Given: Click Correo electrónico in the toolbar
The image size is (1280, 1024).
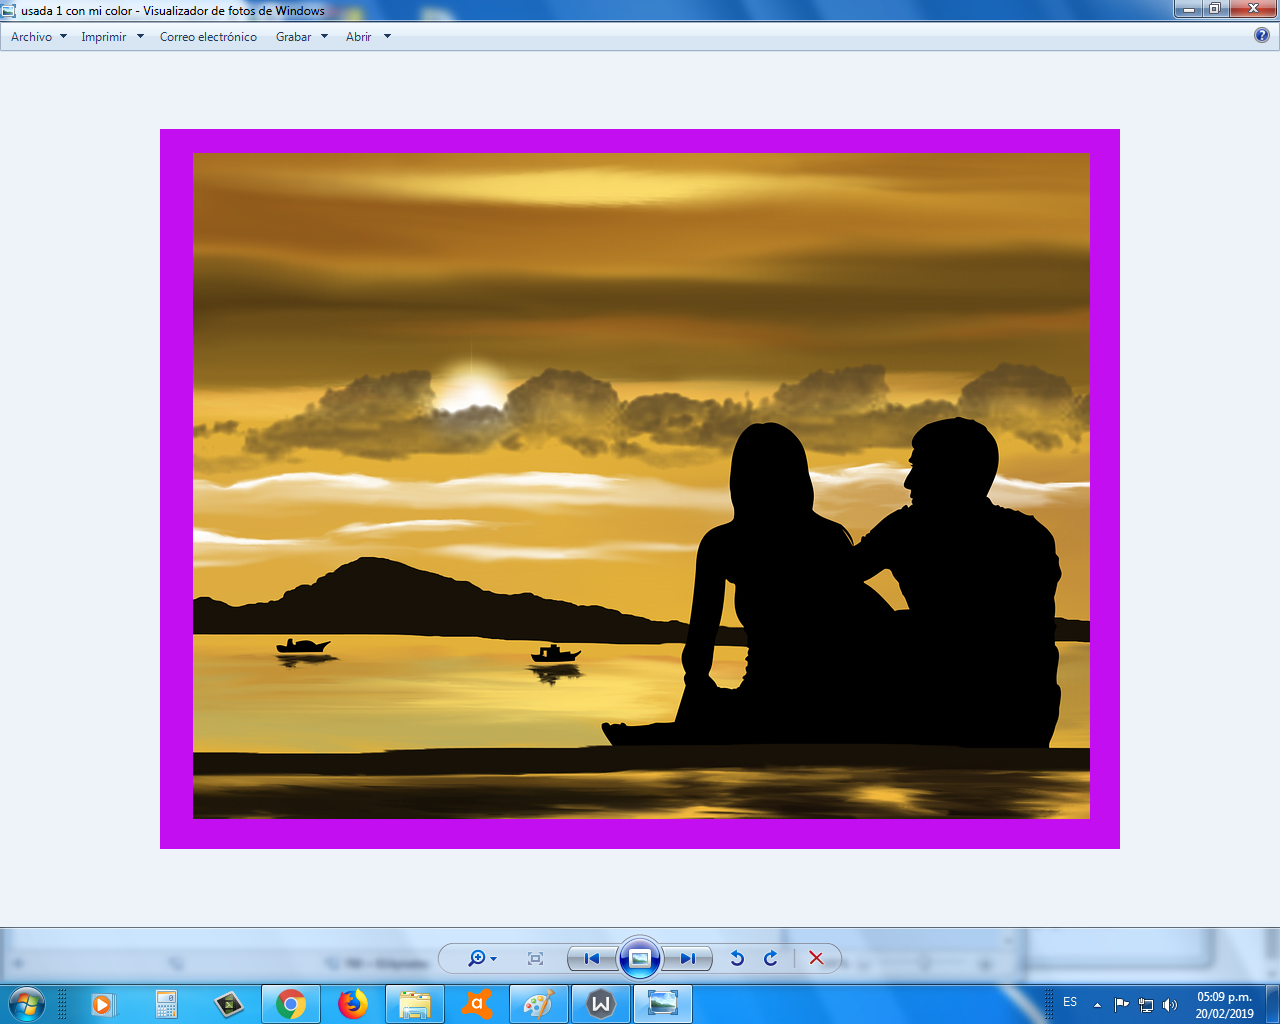Looking at the screenshot, I should point(208,37).
